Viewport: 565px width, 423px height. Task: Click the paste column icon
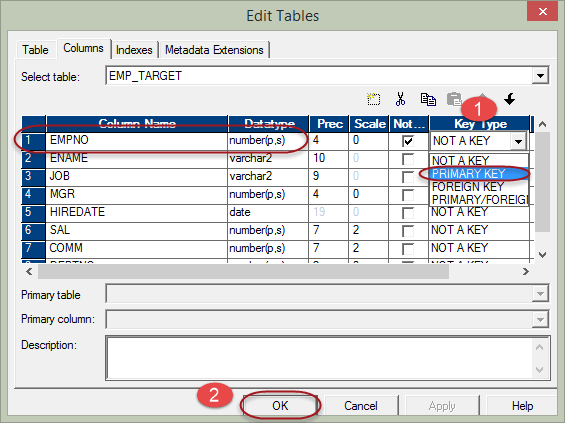click(x=454, y=99)
